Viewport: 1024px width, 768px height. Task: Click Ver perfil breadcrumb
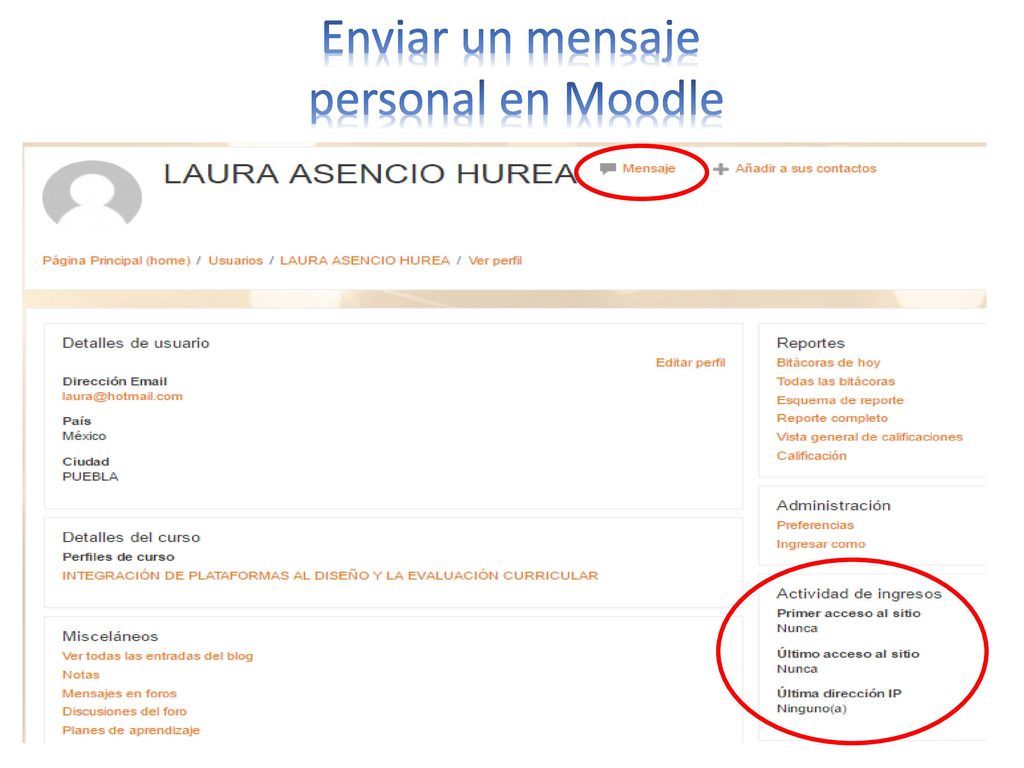pyautogui.click(x=495, y=261)
